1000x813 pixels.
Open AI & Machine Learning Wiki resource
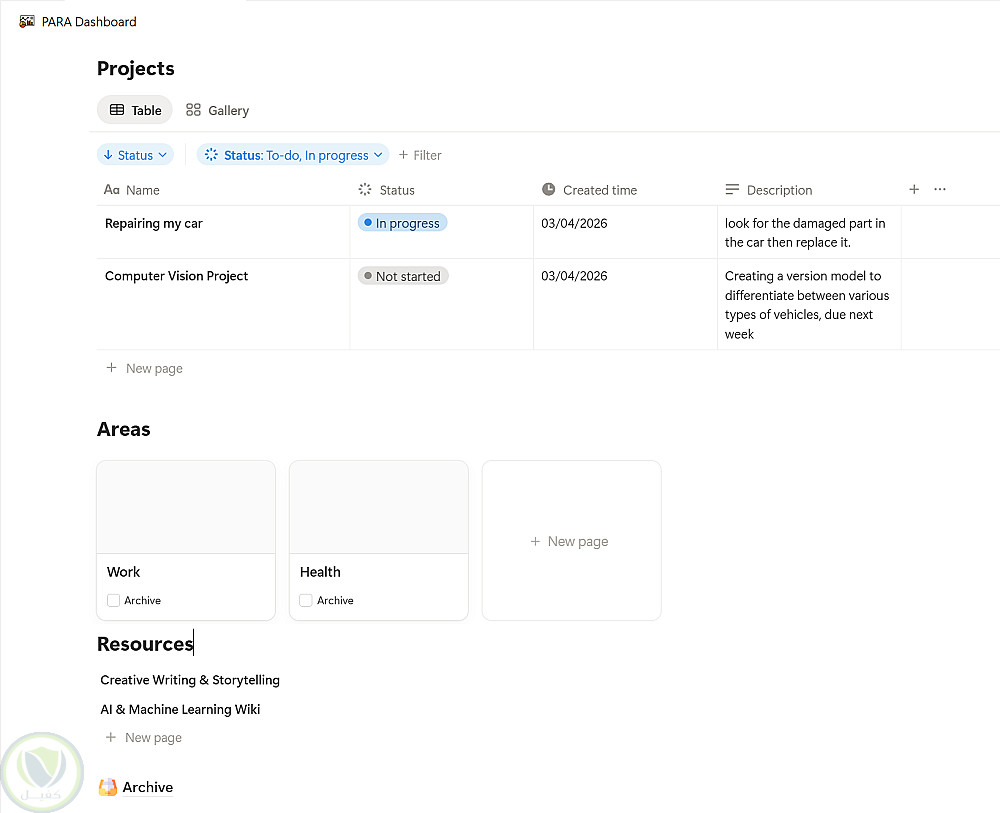[180, 709]
